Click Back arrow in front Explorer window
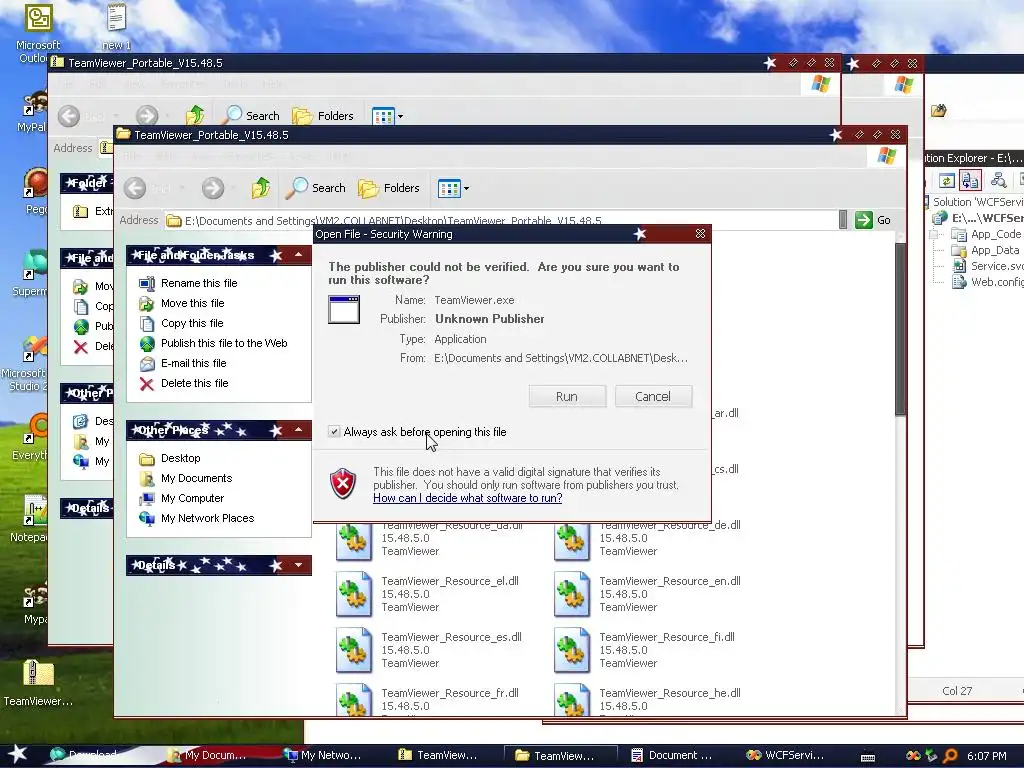The image size is (1024, 768). pos(135,188)
